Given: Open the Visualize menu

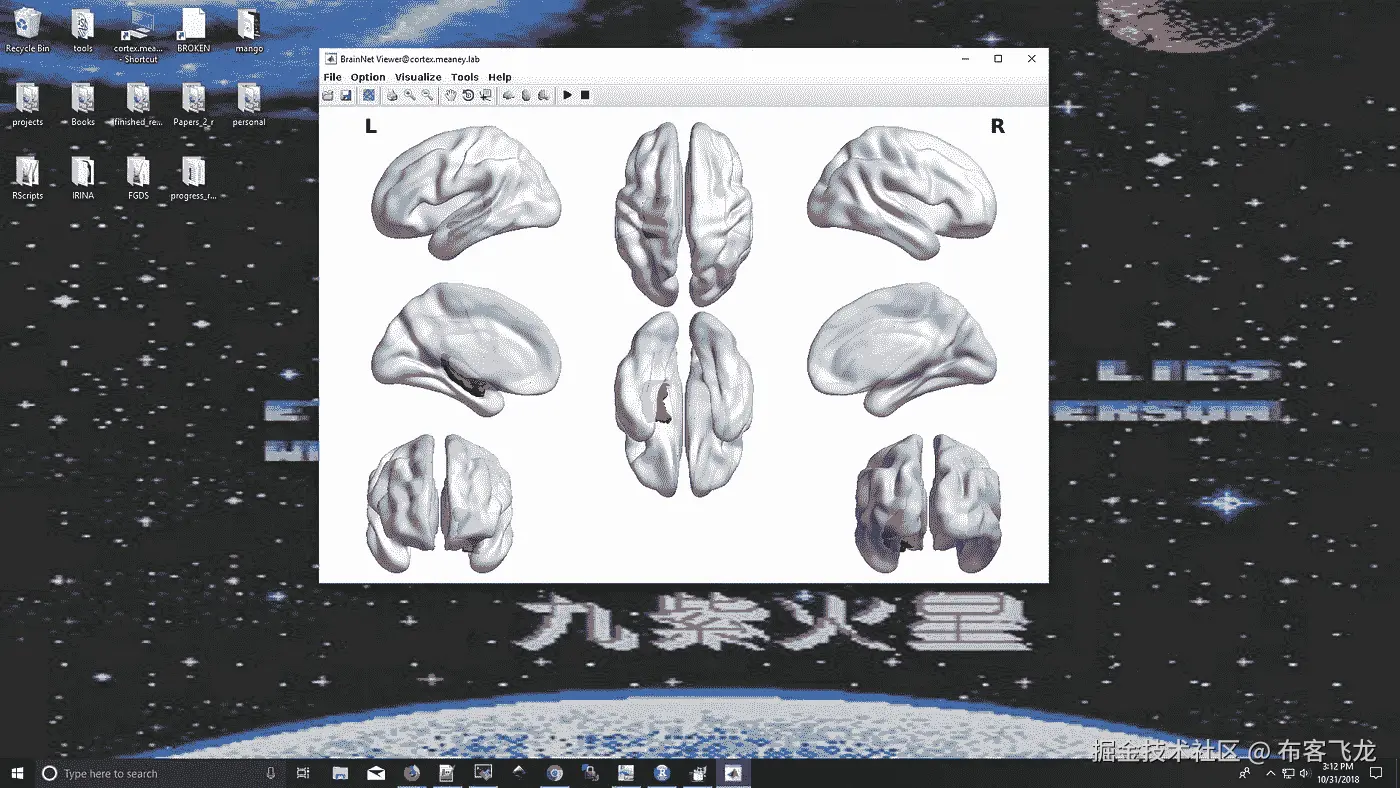Looking at the screenshot, I should [x=418, y=77].
